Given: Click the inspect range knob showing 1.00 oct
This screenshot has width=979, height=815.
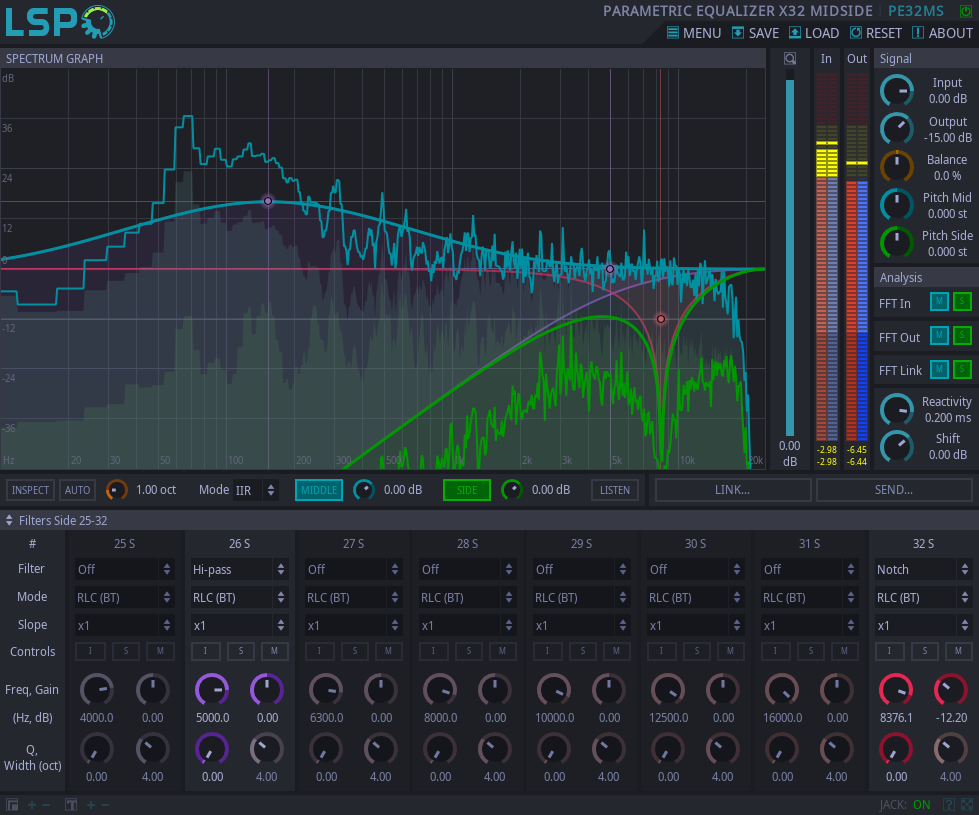Looking at the screenshot, I should (x=117, y=490).
